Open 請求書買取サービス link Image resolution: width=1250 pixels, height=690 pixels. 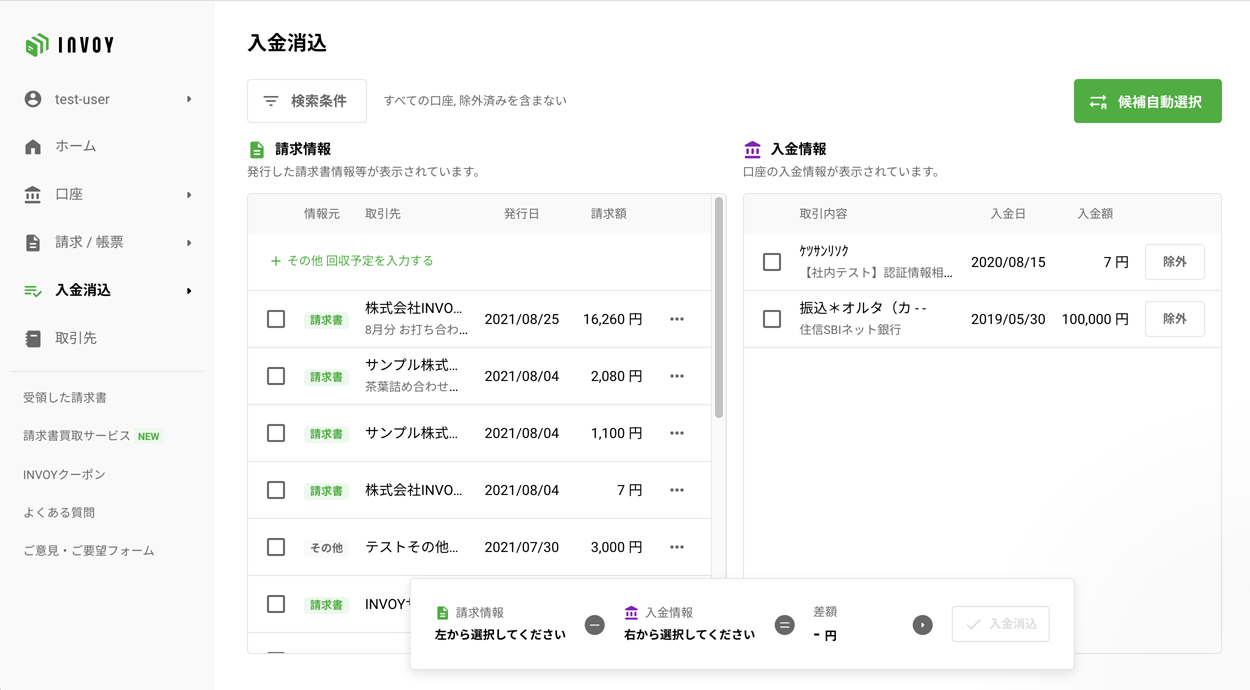(x=77, y=436)
